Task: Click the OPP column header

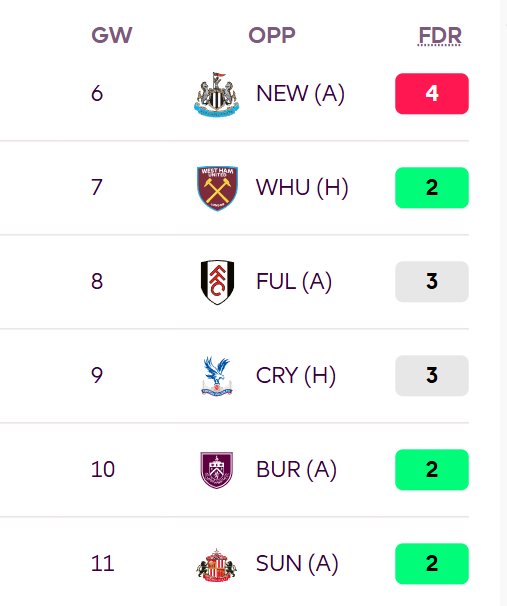Action: pyautogui.click(x=272, y=35)
